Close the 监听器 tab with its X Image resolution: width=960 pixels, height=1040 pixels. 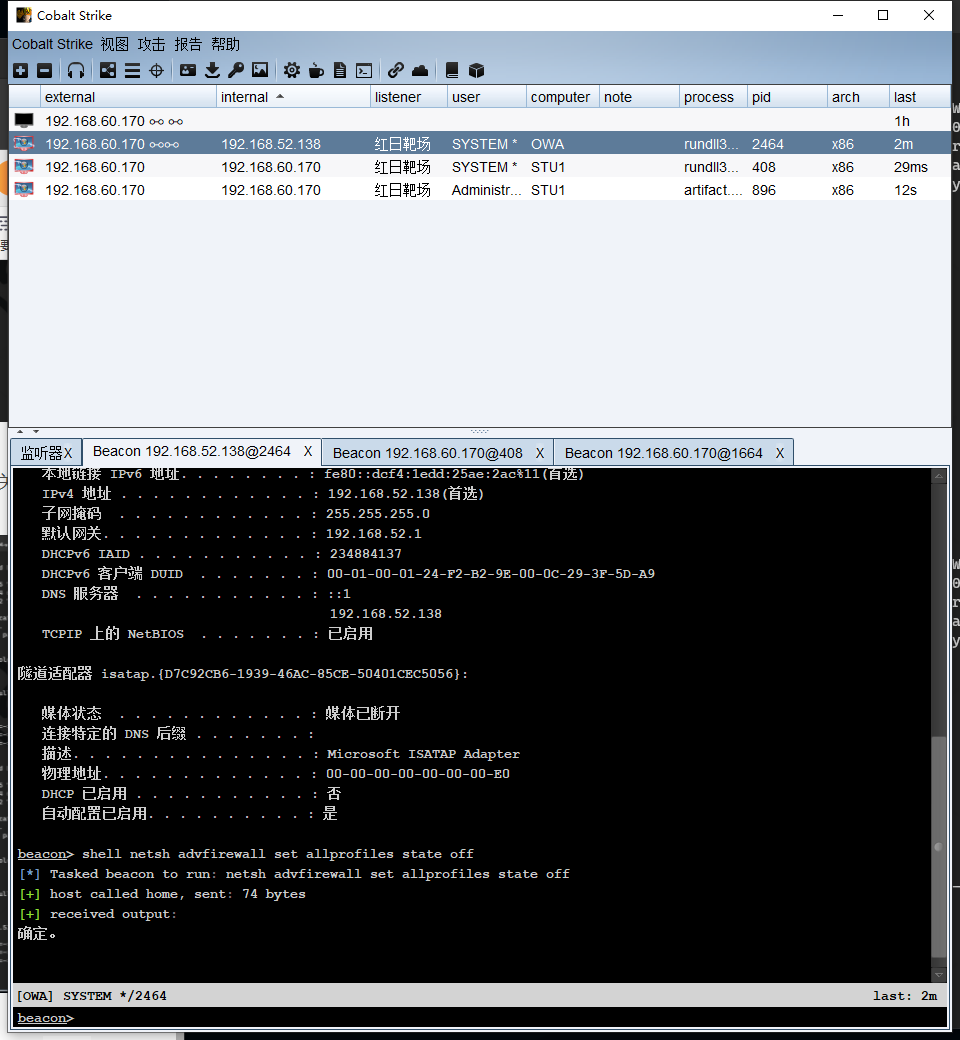[x=68, y=454]
